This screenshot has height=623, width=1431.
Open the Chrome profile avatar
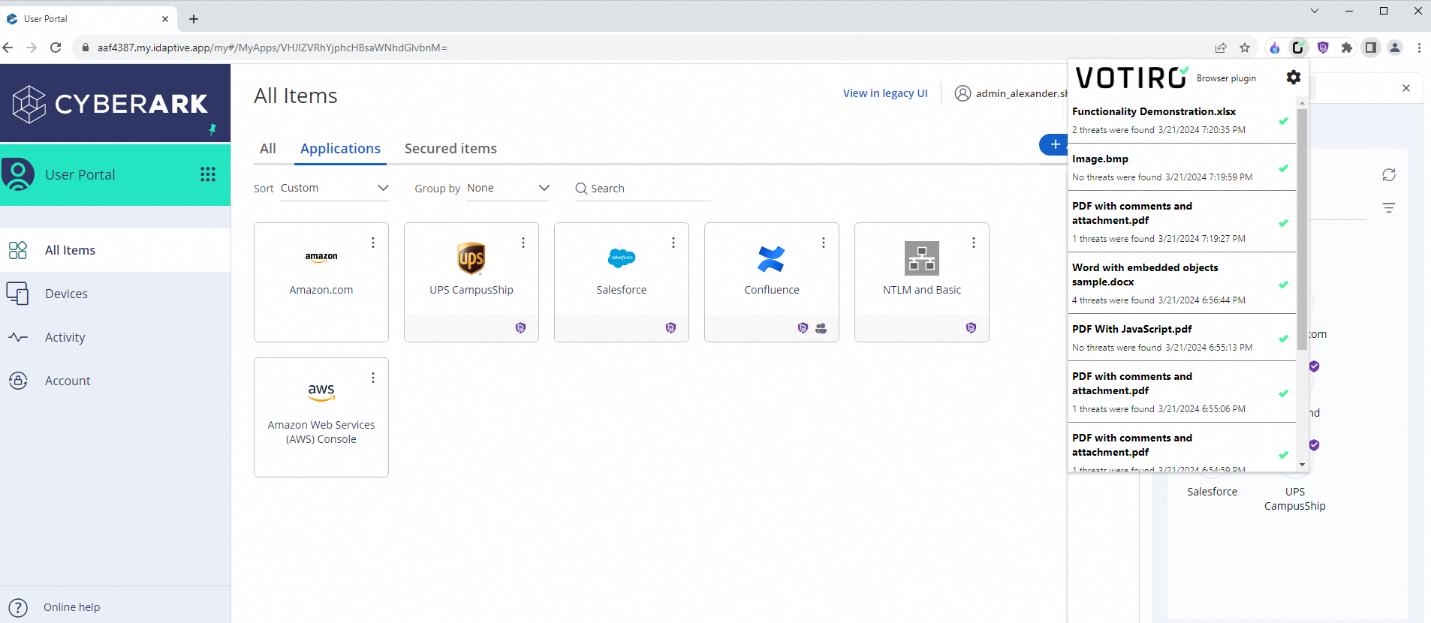(1395, 47)
